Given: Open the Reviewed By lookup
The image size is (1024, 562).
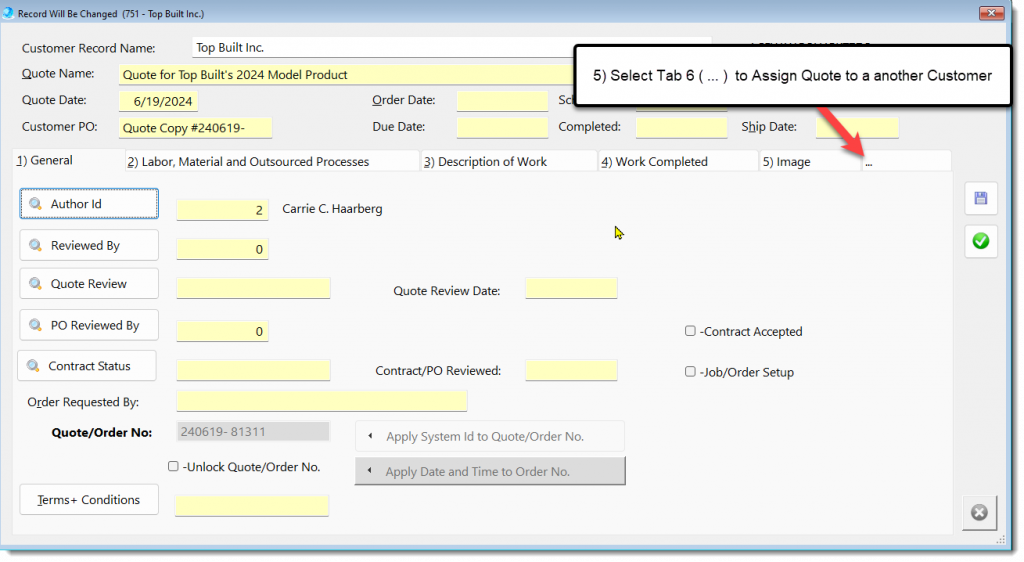Looking at the screenshot, I should click(89, 245).
